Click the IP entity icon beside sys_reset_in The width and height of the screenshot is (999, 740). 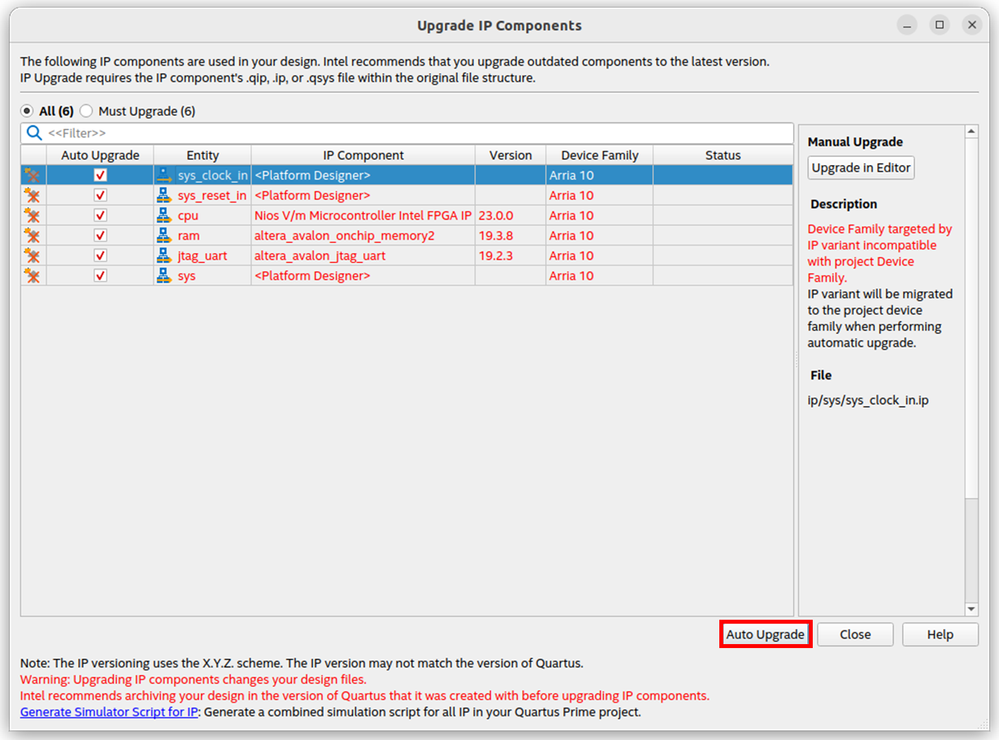click(164, 195)
